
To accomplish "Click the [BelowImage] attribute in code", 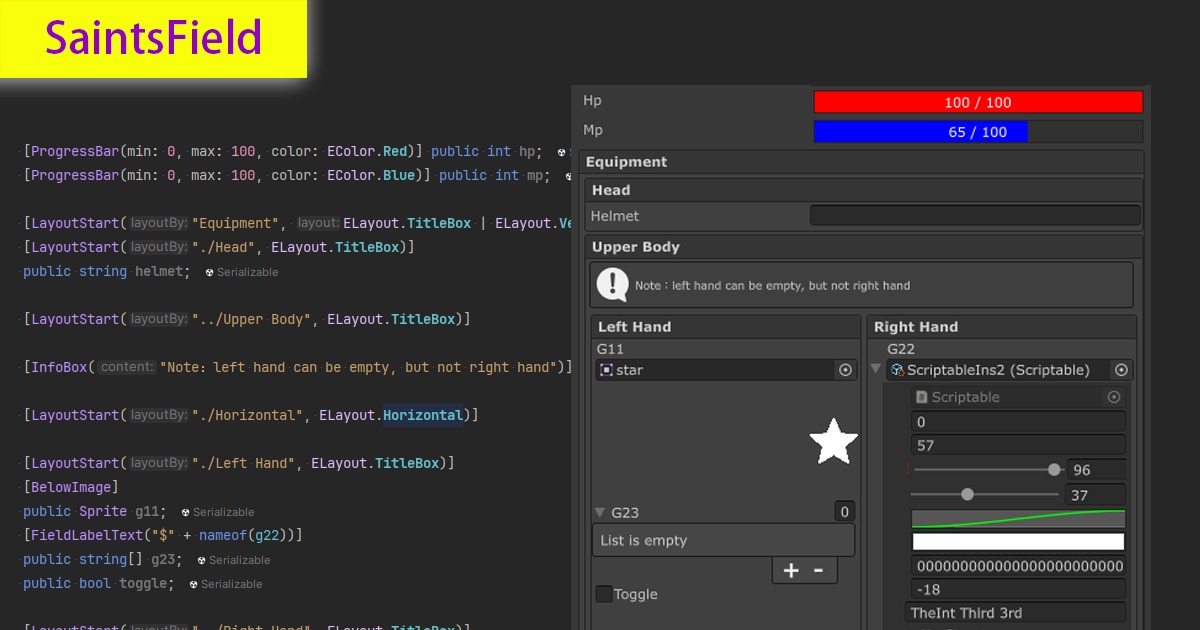I will 71,487.
